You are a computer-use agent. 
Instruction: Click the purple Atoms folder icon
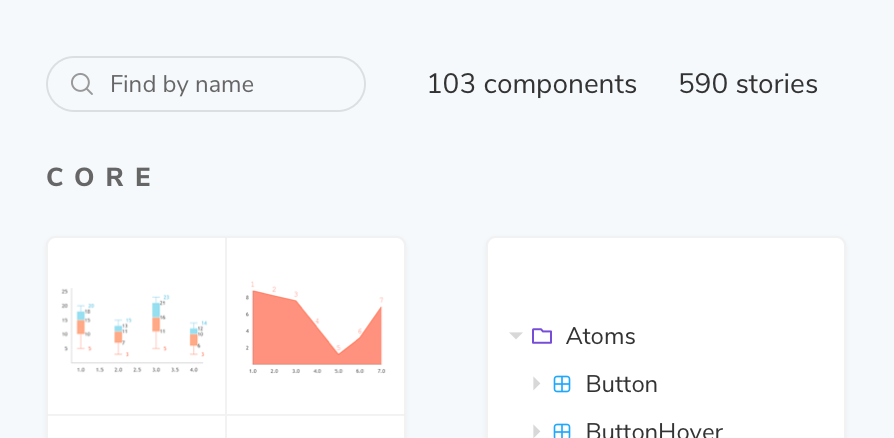pos(542,336)
